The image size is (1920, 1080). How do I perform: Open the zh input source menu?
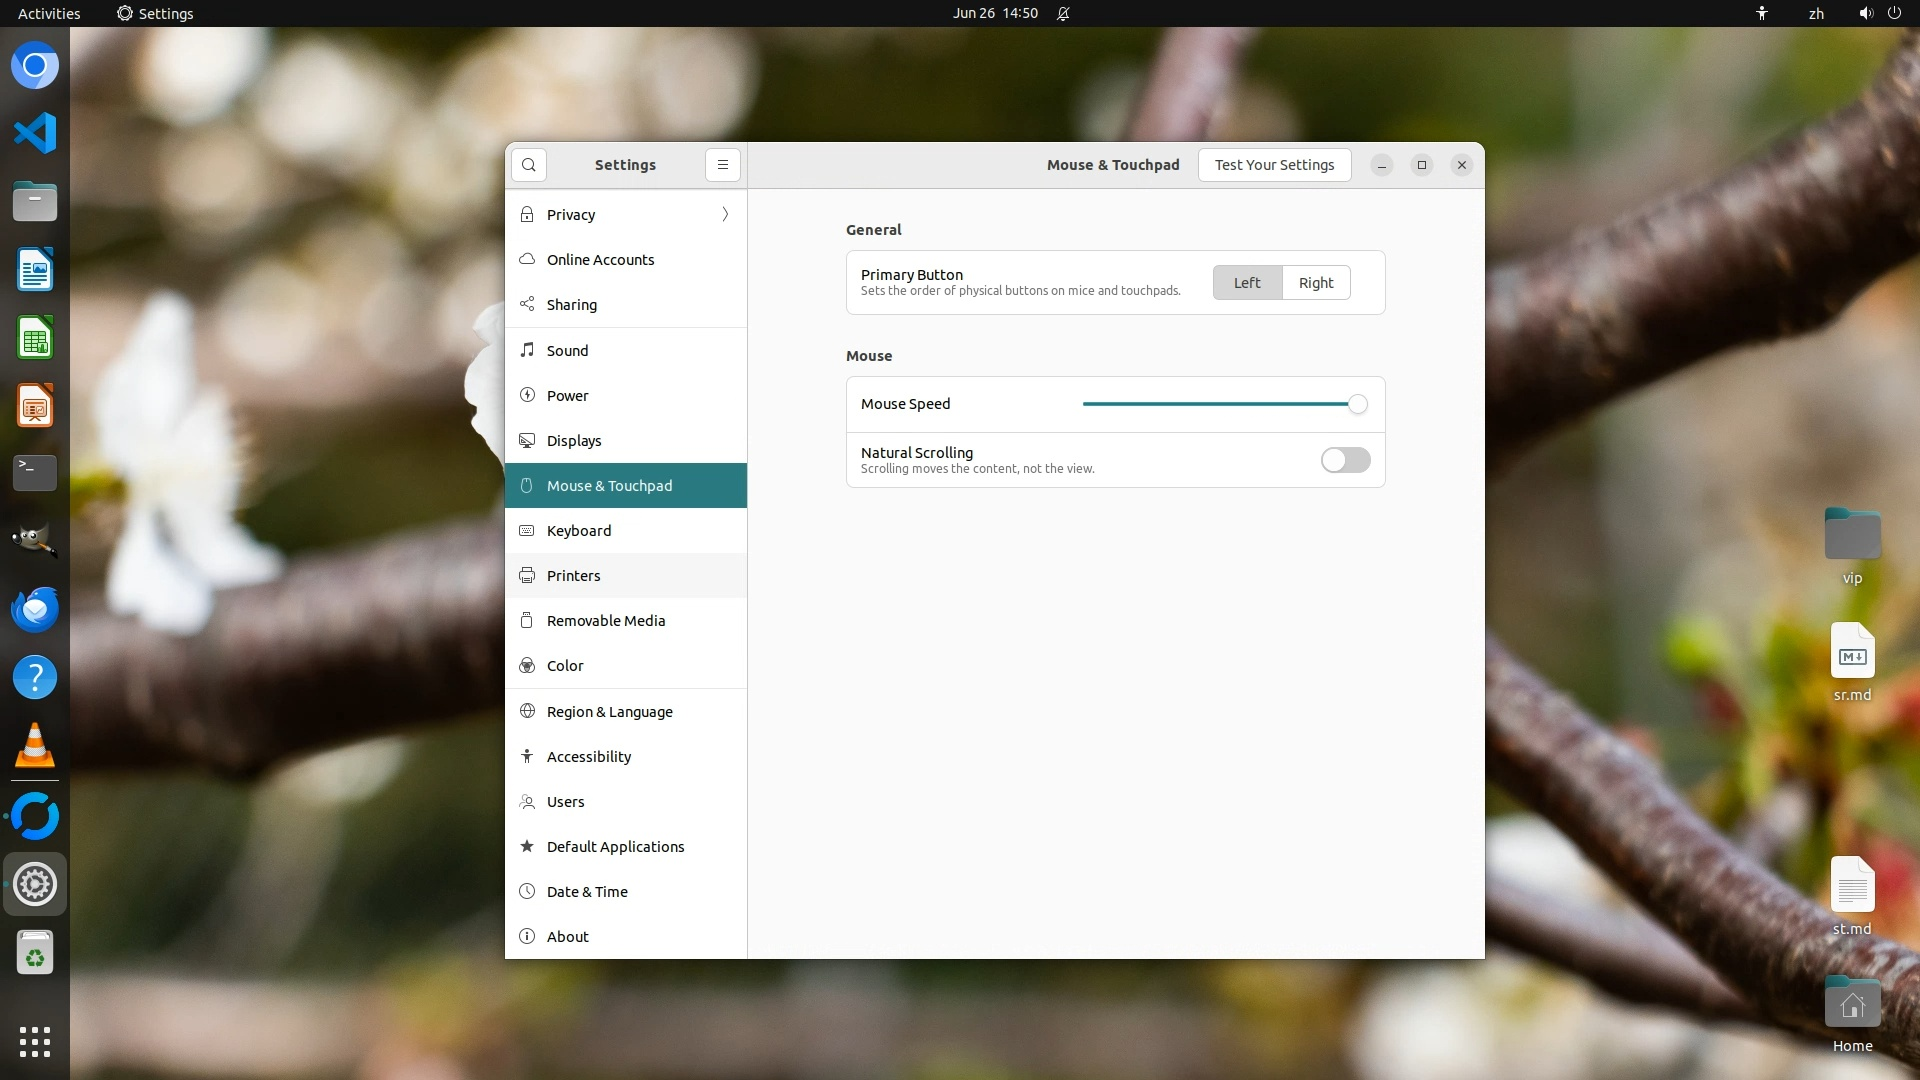click(x=1816, y=13)
